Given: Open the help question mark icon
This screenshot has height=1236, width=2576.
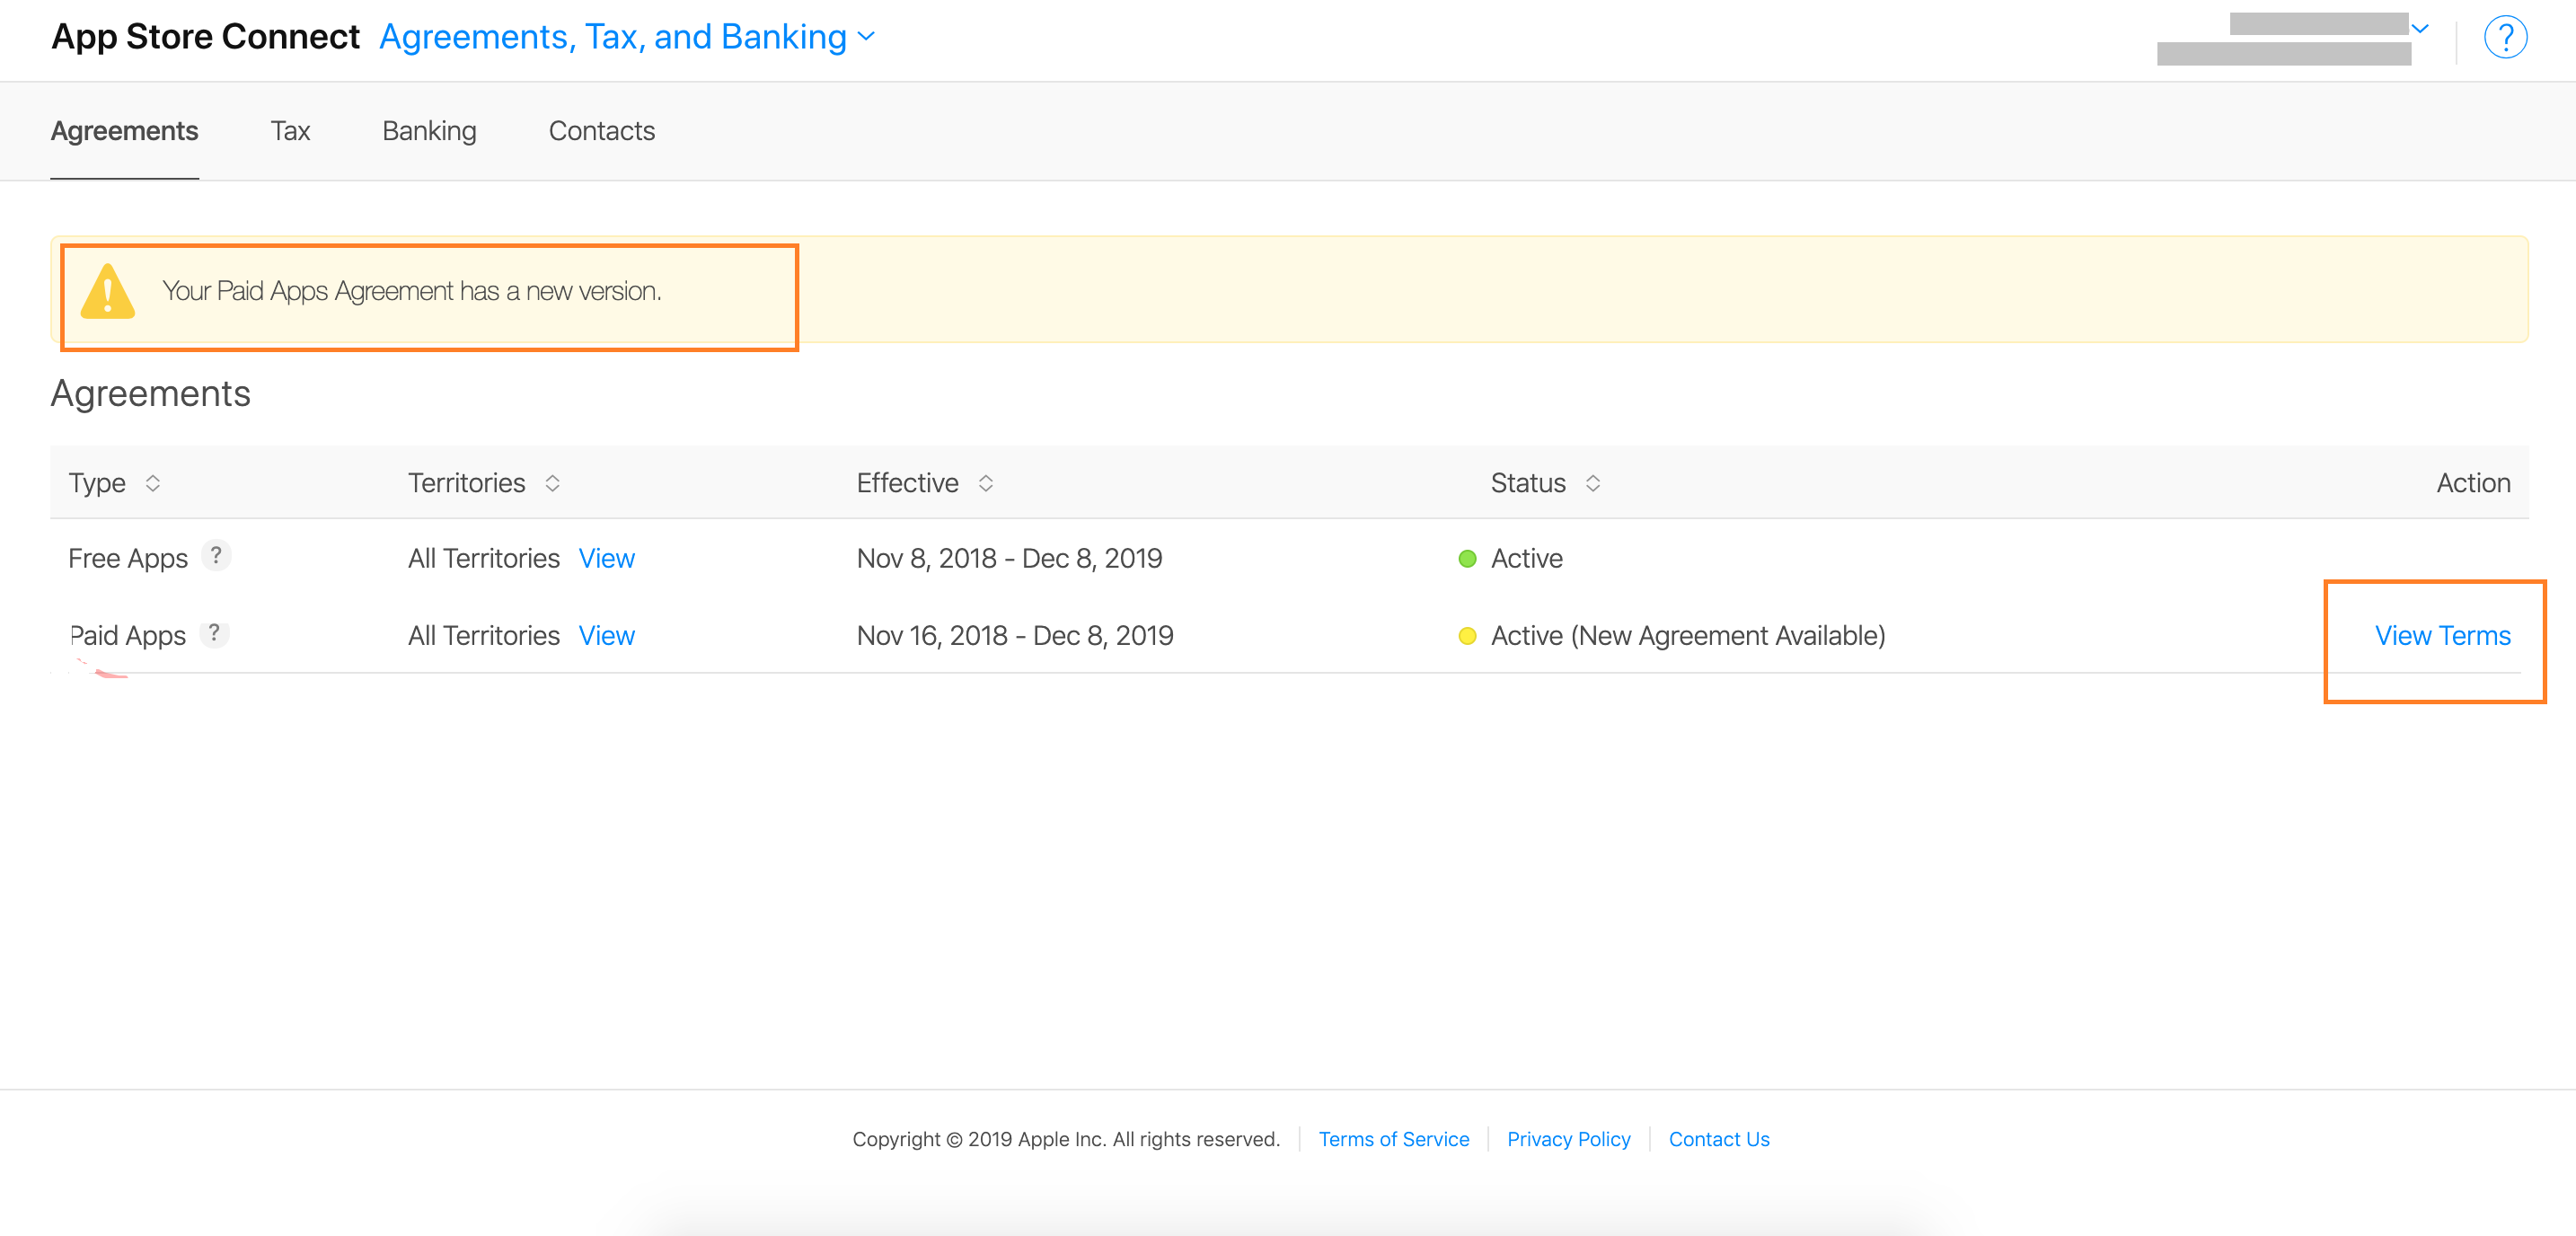Looking at the screenshot, I should click(x=2505, y=38).
